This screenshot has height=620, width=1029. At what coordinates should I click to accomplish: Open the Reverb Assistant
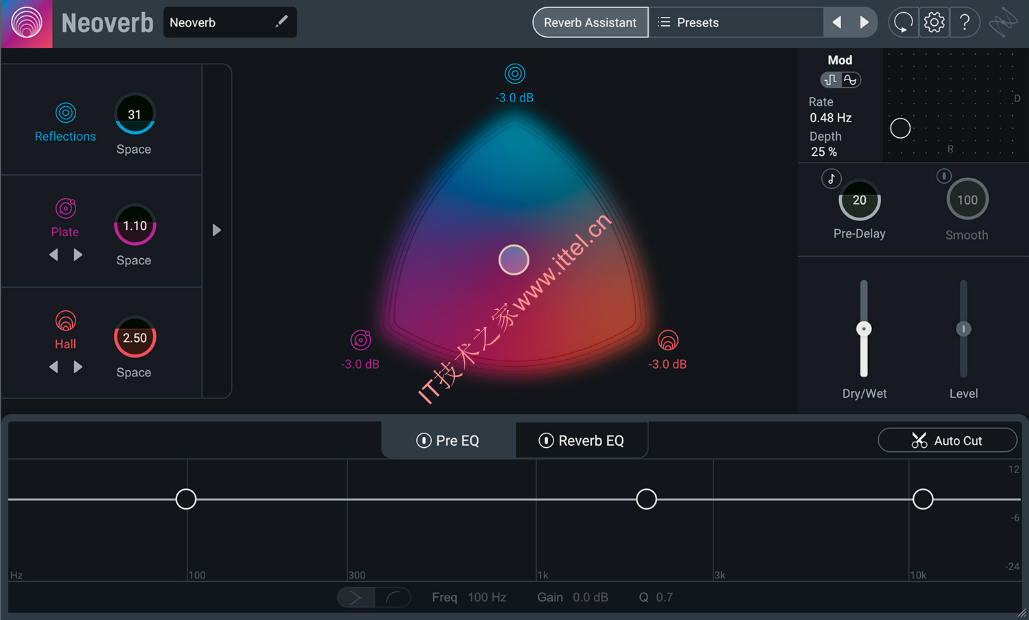pos(590,22)
